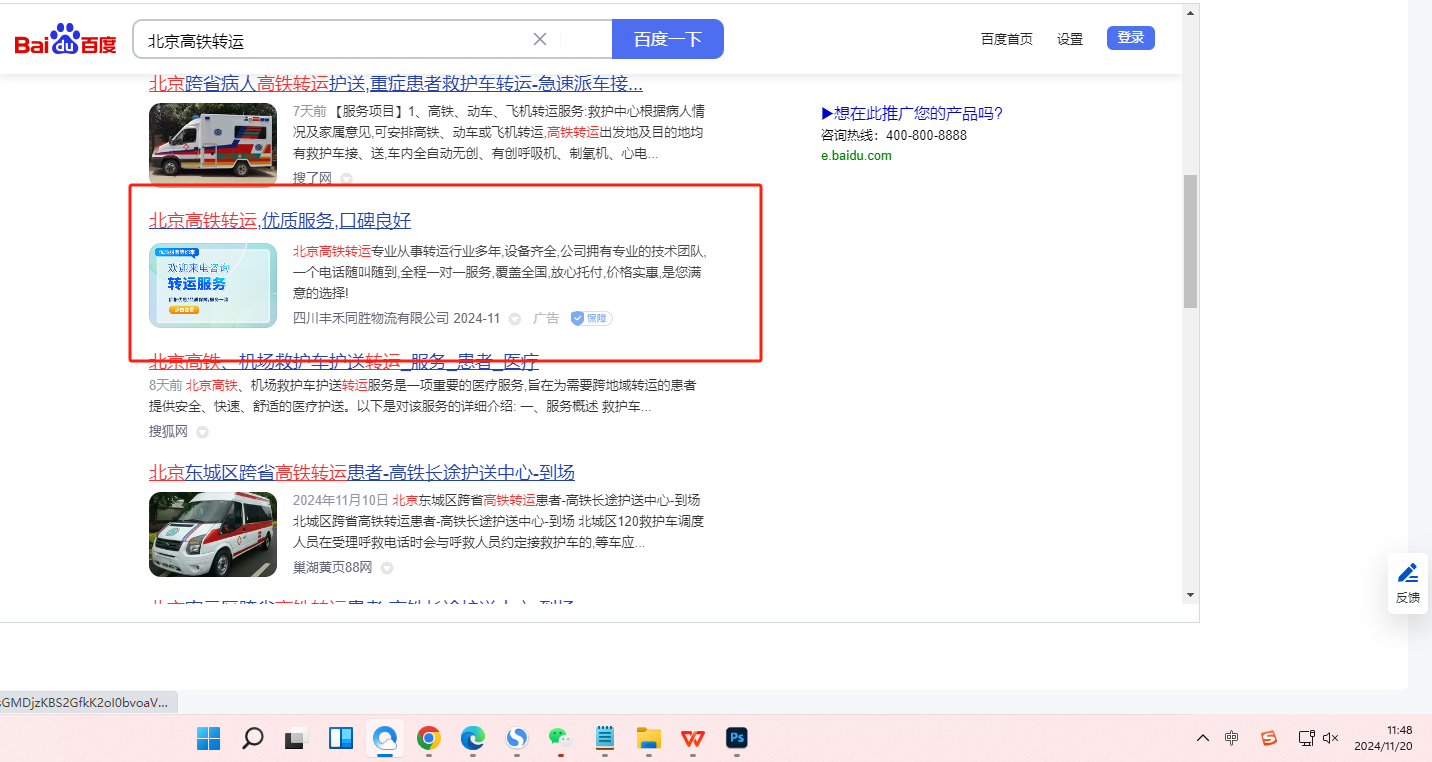Open the 北京高铁转运,优质服务,口碑良好 ad link

pyautogui.click(x=280, y=221)
